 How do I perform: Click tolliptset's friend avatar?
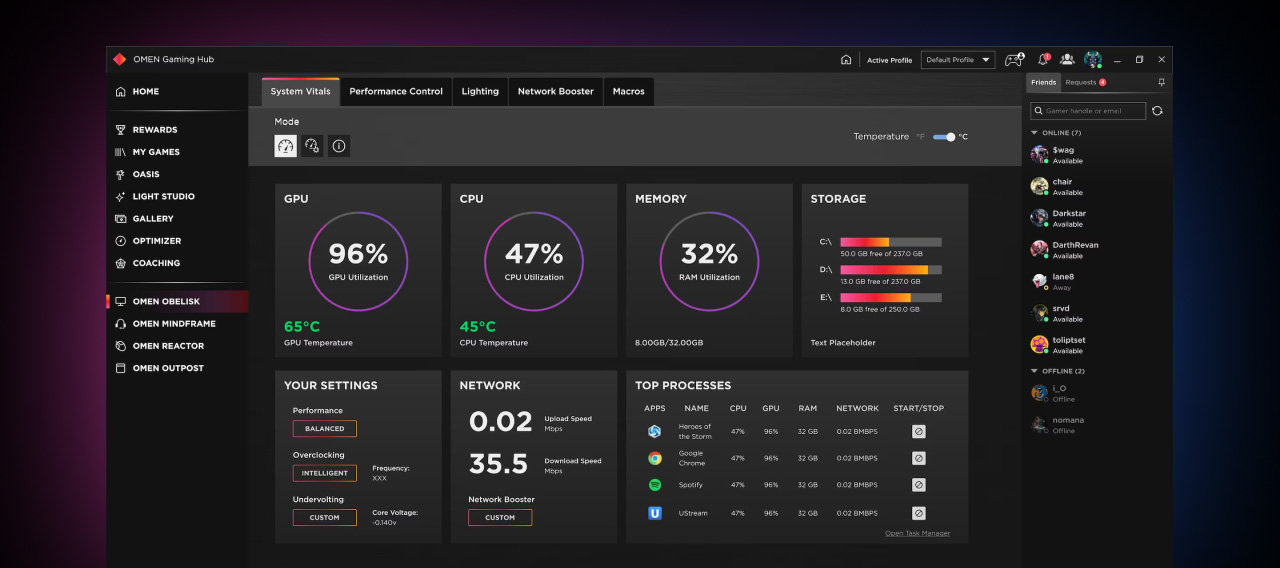click(1039, 344)
